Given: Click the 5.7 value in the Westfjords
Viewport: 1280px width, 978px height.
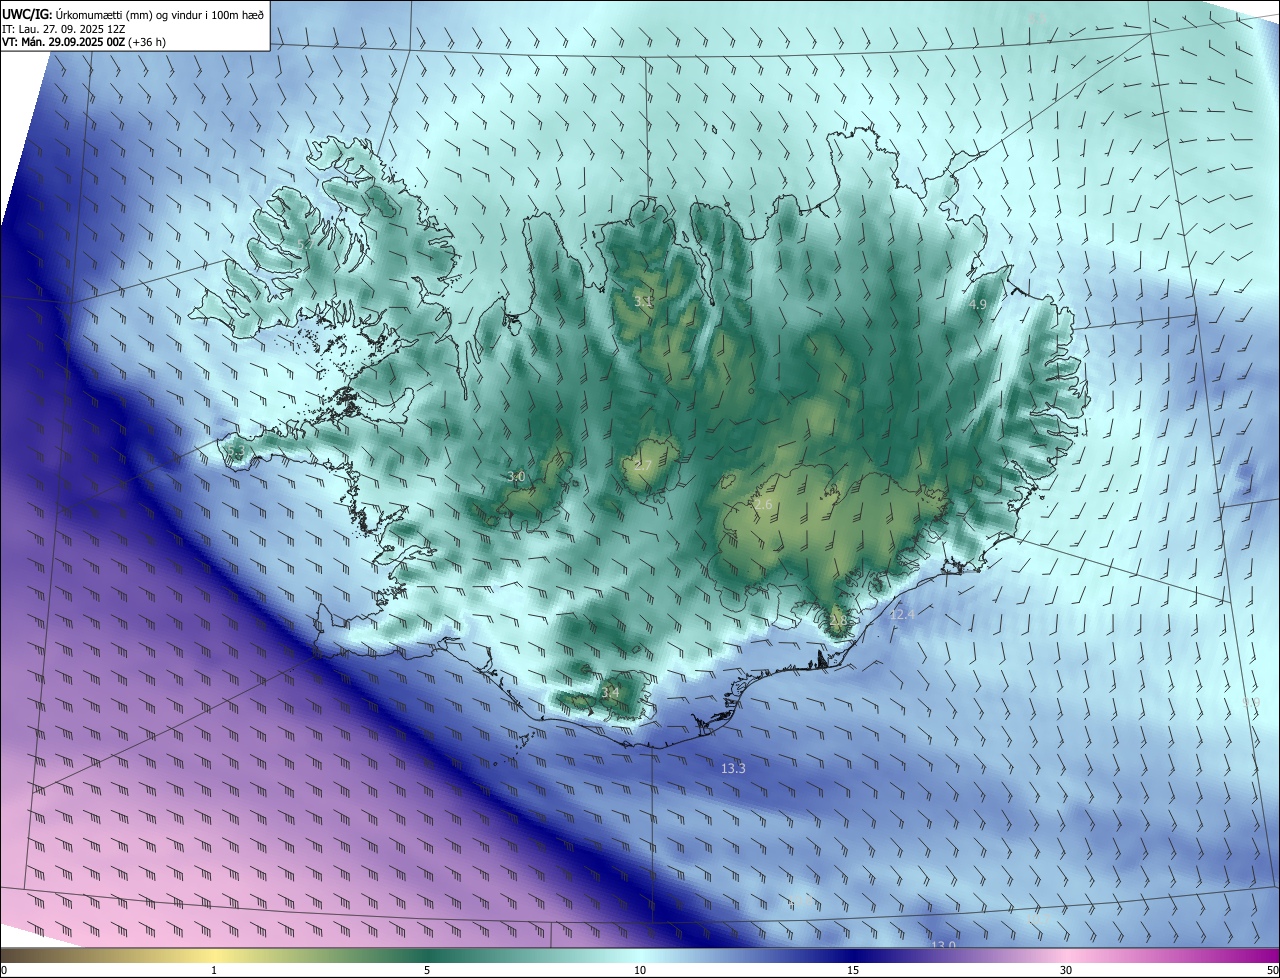Looking at the screenshot, I should tap(306, 244).
